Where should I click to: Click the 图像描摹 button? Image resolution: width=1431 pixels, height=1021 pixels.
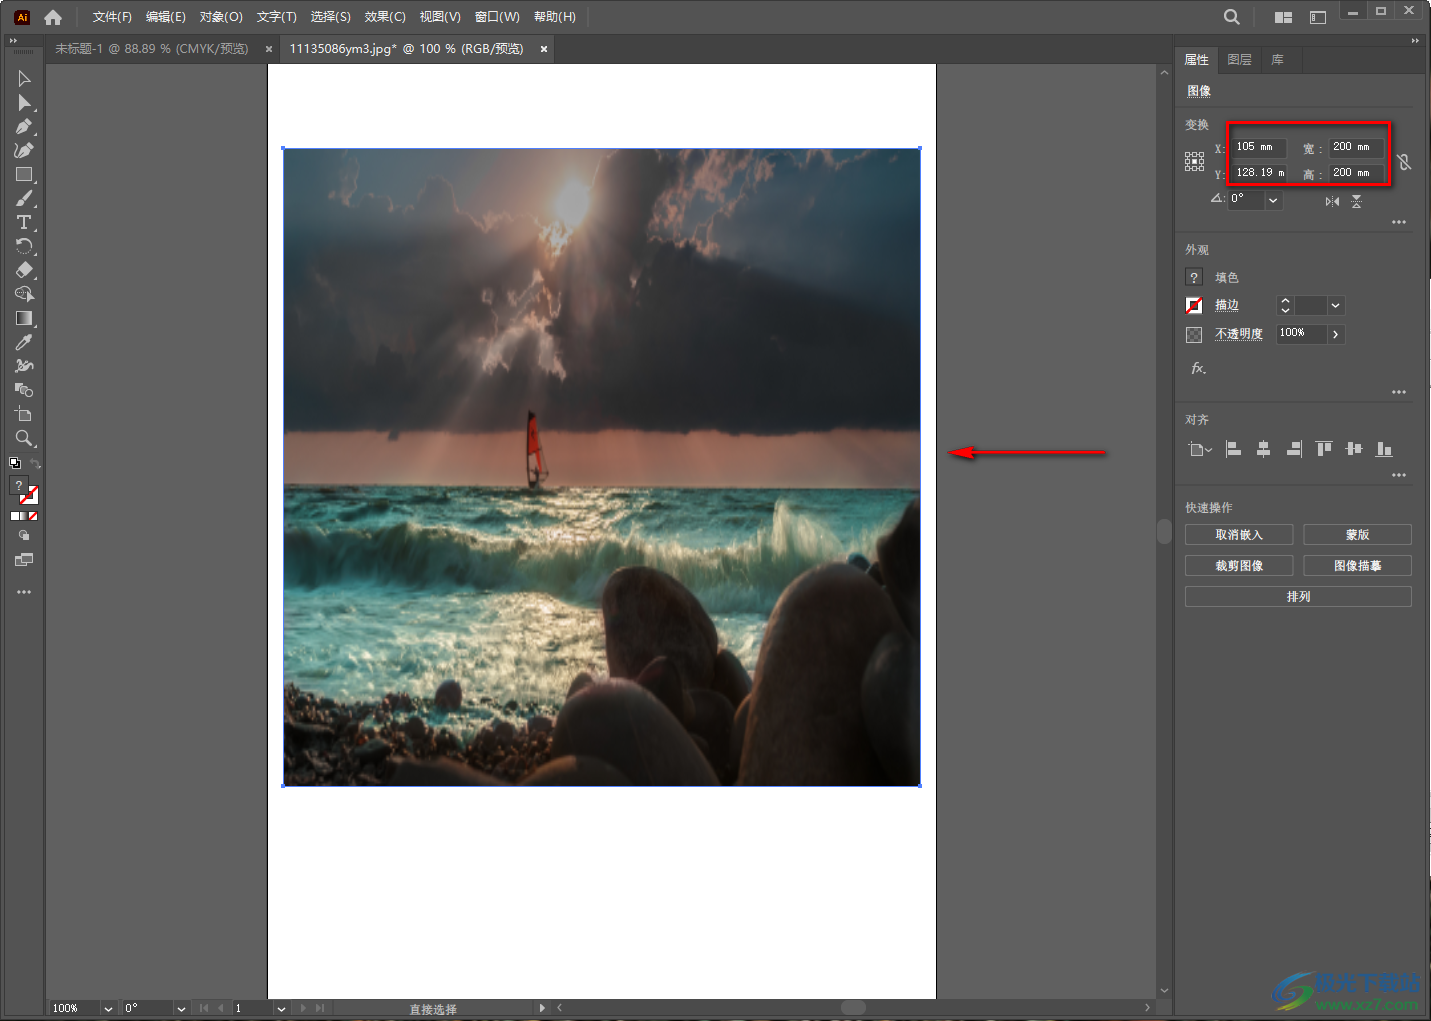point(1357,566)
